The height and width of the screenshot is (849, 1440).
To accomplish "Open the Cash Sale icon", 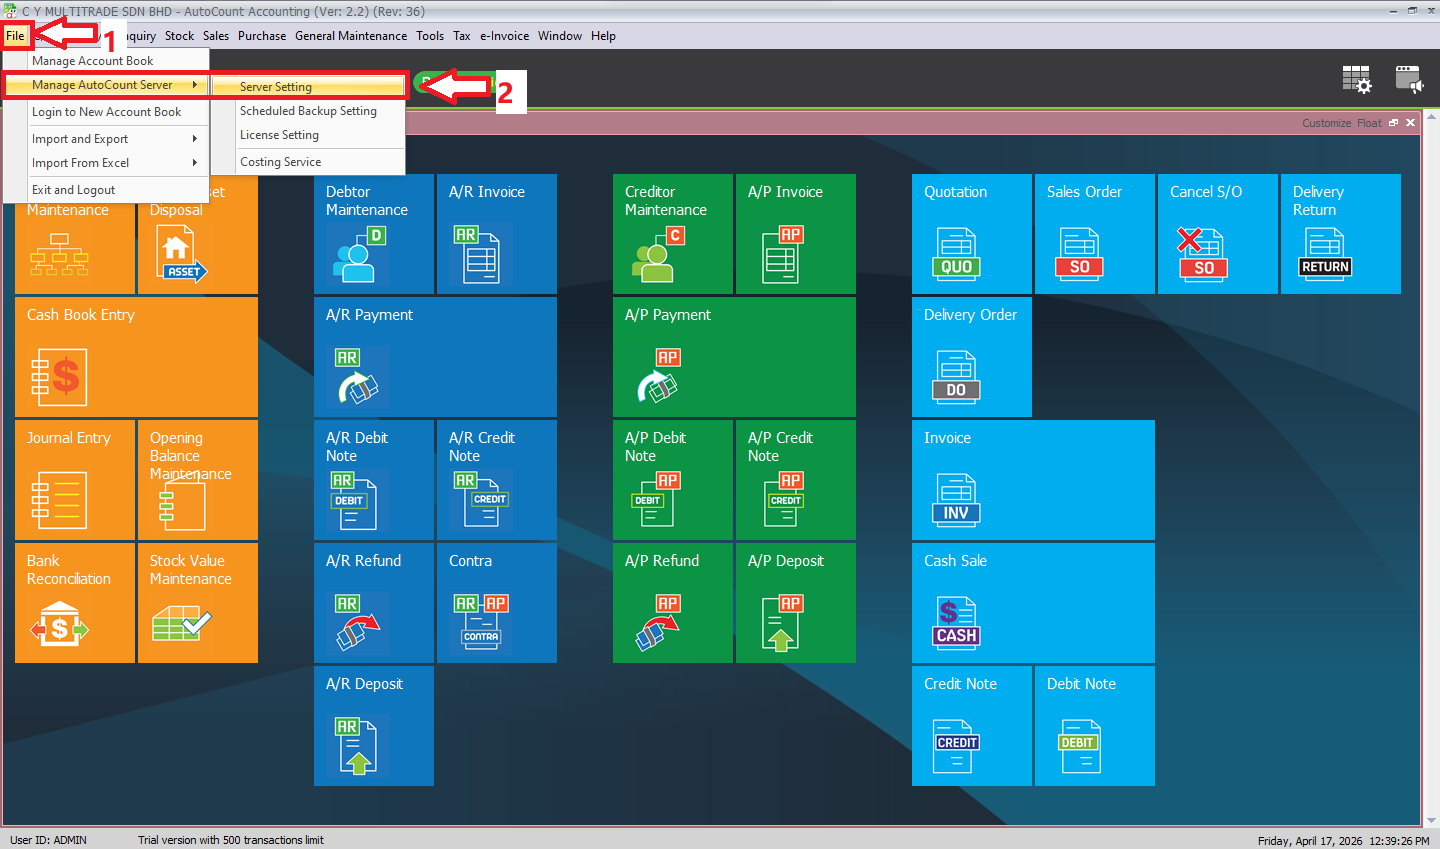I will click(x=956, y=623).
